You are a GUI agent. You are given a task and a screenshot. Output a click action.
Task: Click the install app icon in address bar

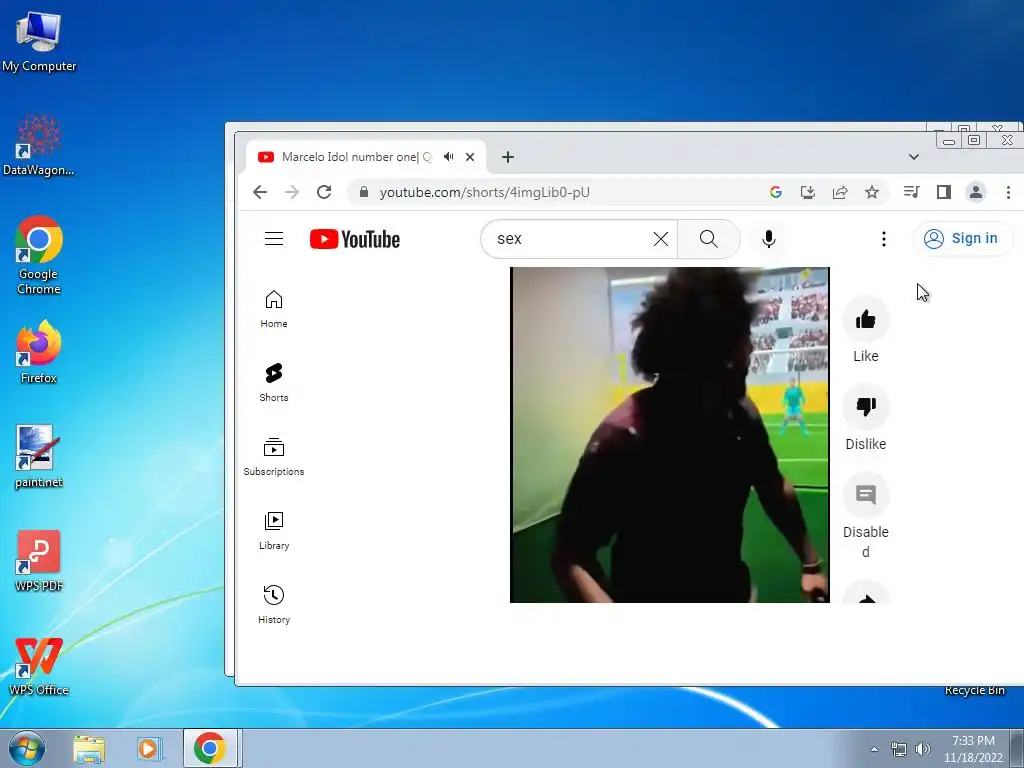[x=808, y=192]
